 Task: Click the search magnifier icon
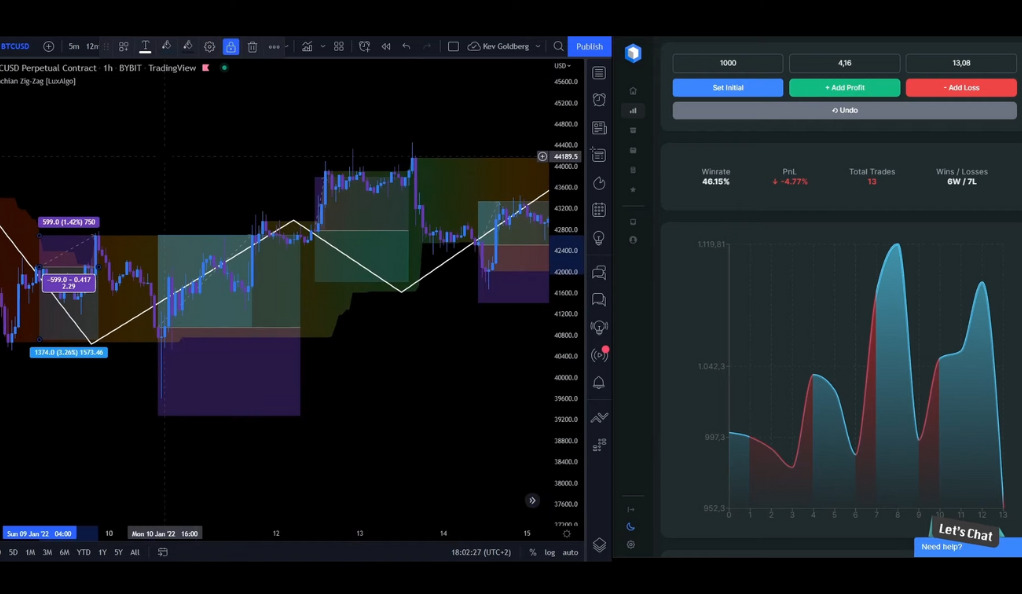click(558, 46)
